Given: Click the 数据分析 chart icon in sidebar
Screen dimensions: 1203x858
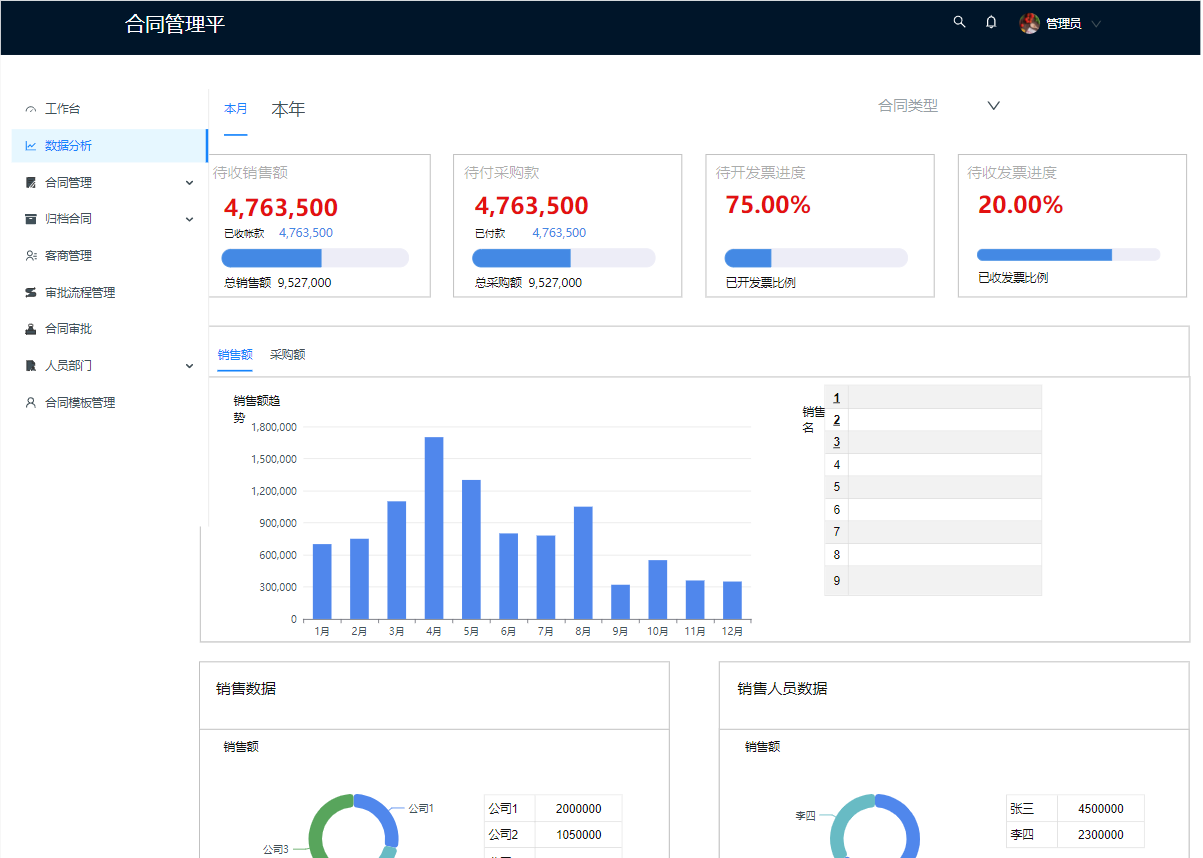Looking at the screenshot, I should tap(31, 146).
